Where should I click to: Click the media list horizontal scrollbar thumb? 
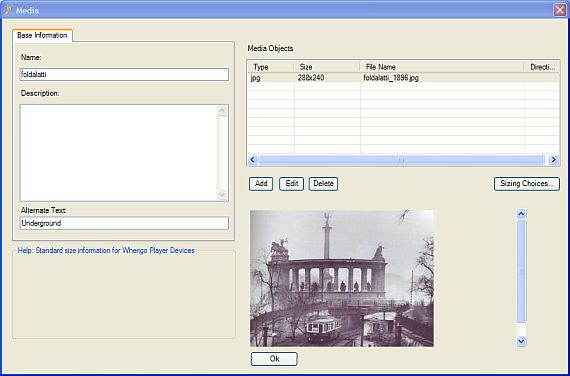(401, 160)
